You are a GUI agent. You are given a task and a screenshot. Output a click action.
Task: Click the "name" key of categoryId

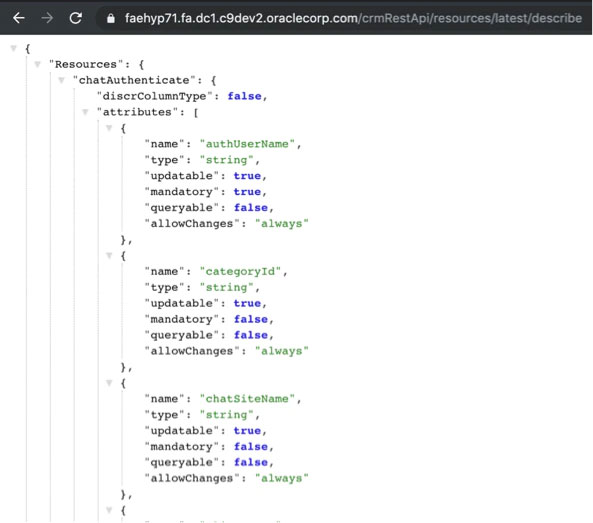point(164,271)
